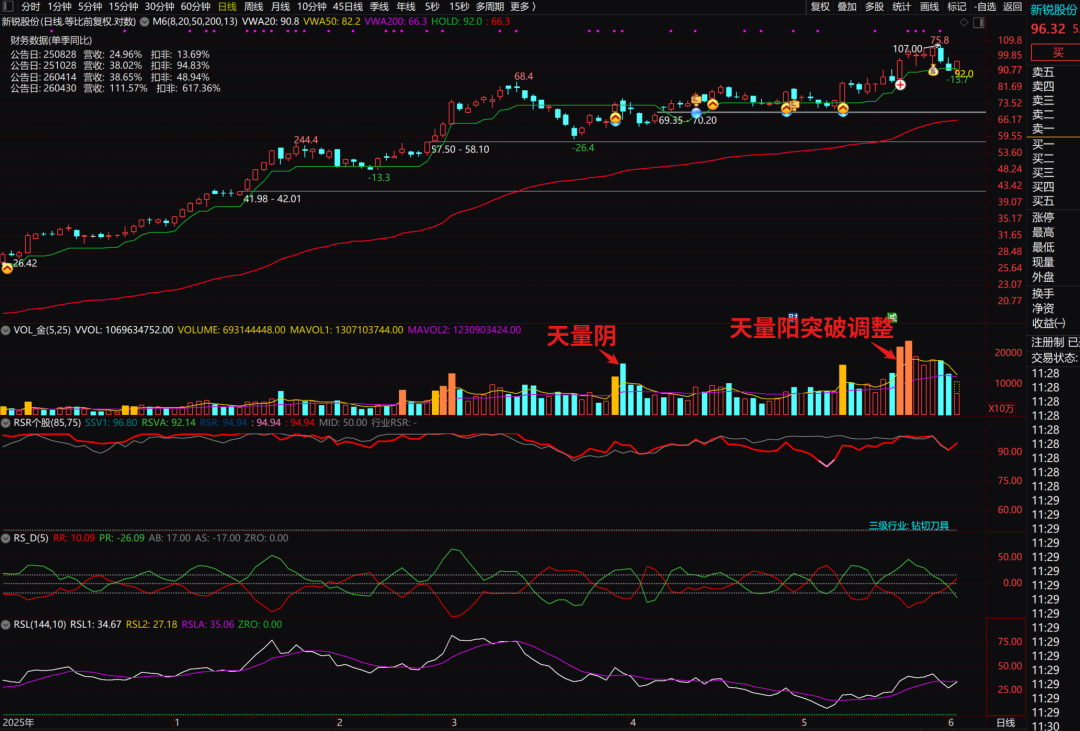Select the 15秒 period tab
The image size is (1080, 731).
[459, 6]
